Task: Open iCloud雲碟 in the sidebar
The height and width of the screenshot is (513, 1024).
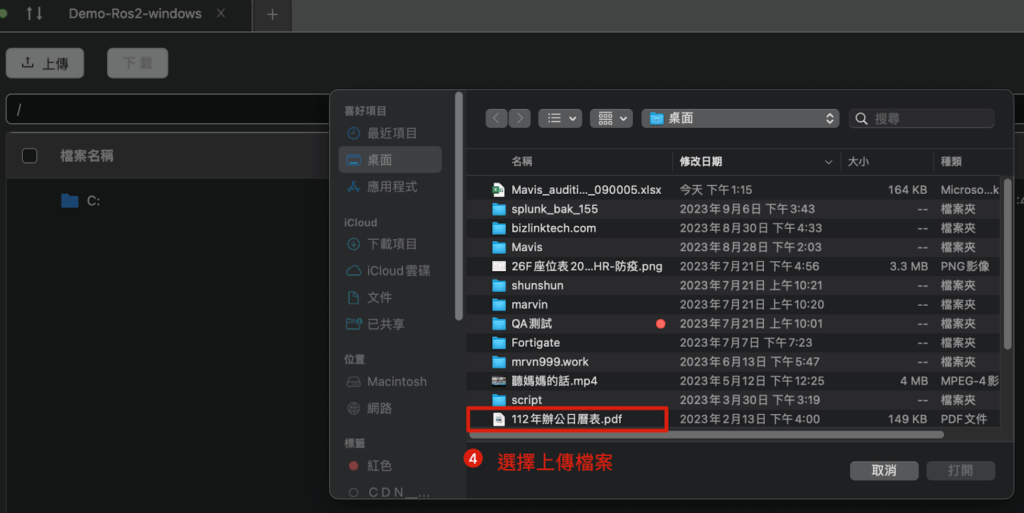Action: 397,271
